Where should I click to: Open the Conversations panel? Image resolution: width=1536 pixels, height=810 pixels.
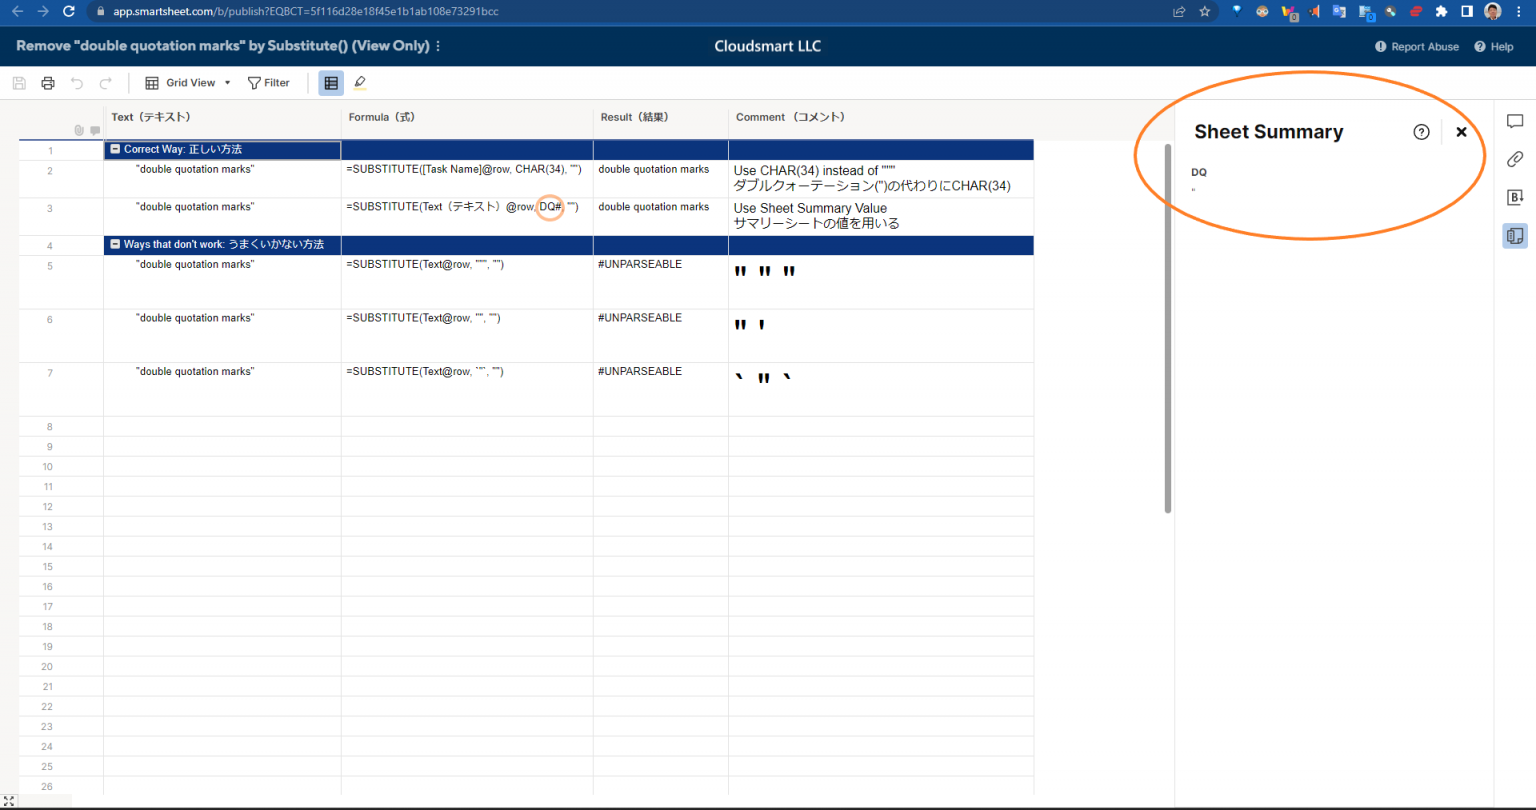tap(1514, 121)
